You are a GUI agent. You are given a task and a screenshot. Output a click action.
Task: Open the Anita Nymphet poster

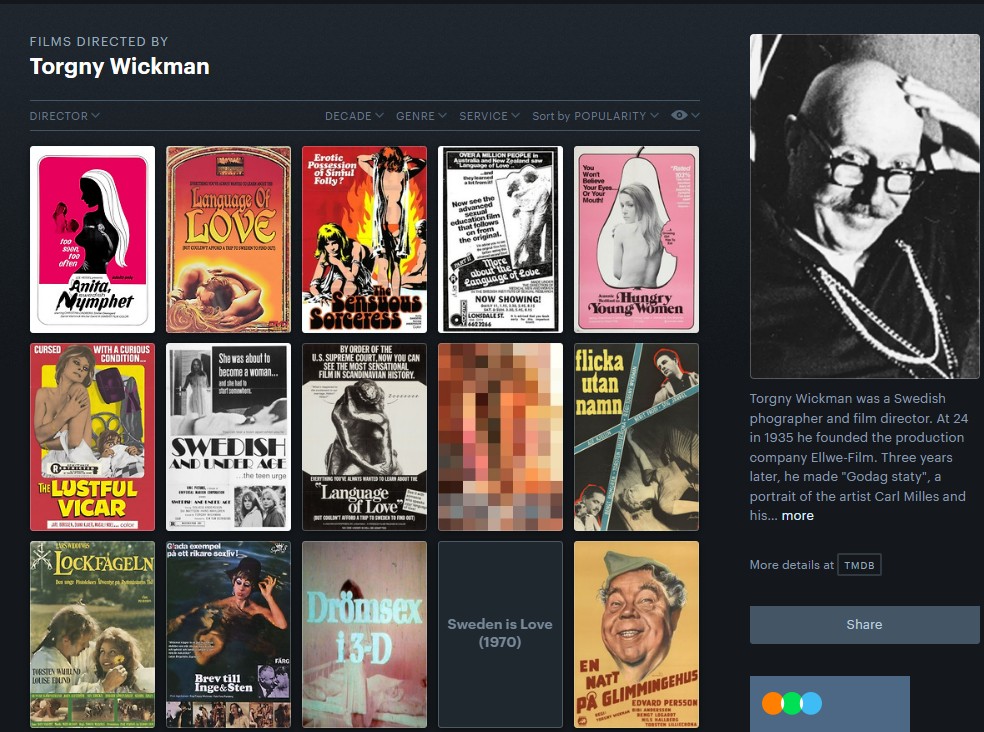92,239
